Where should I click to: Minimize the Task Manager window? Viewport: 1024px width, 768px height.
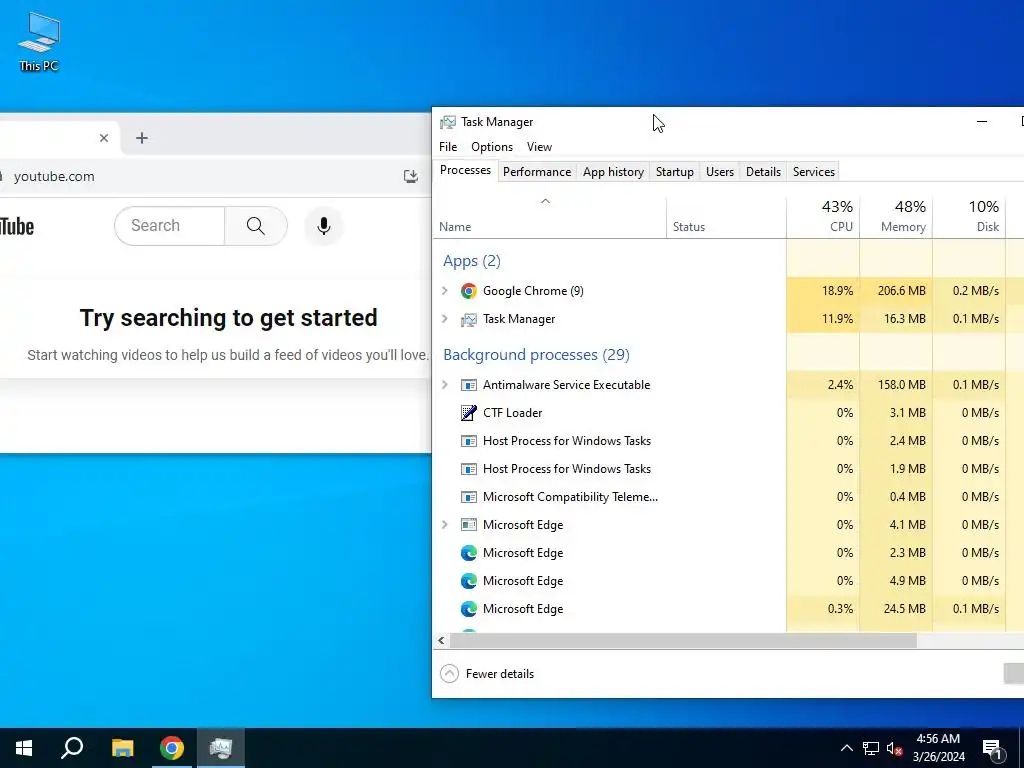[982, 121]
